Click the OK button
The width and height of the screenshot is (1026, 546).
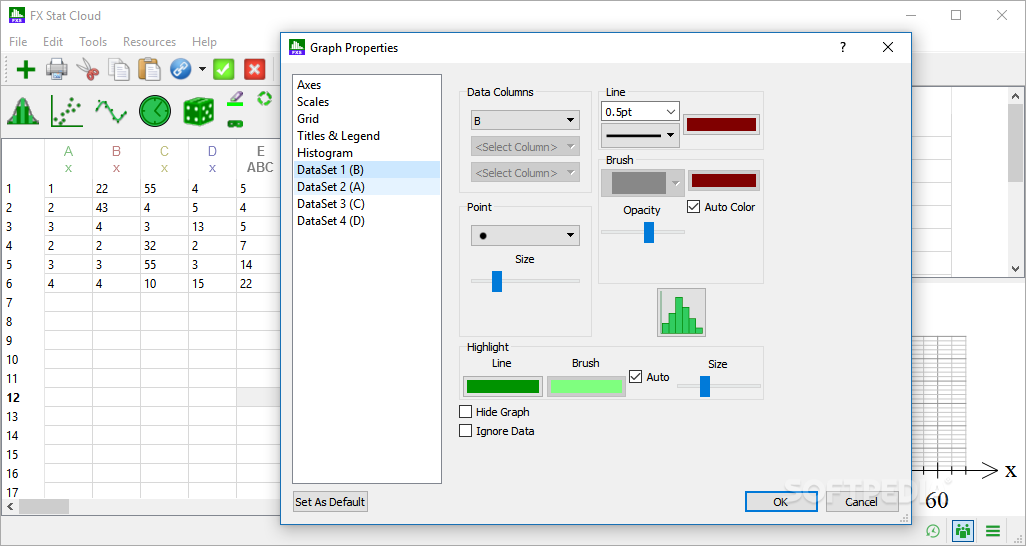pos(781,501)
